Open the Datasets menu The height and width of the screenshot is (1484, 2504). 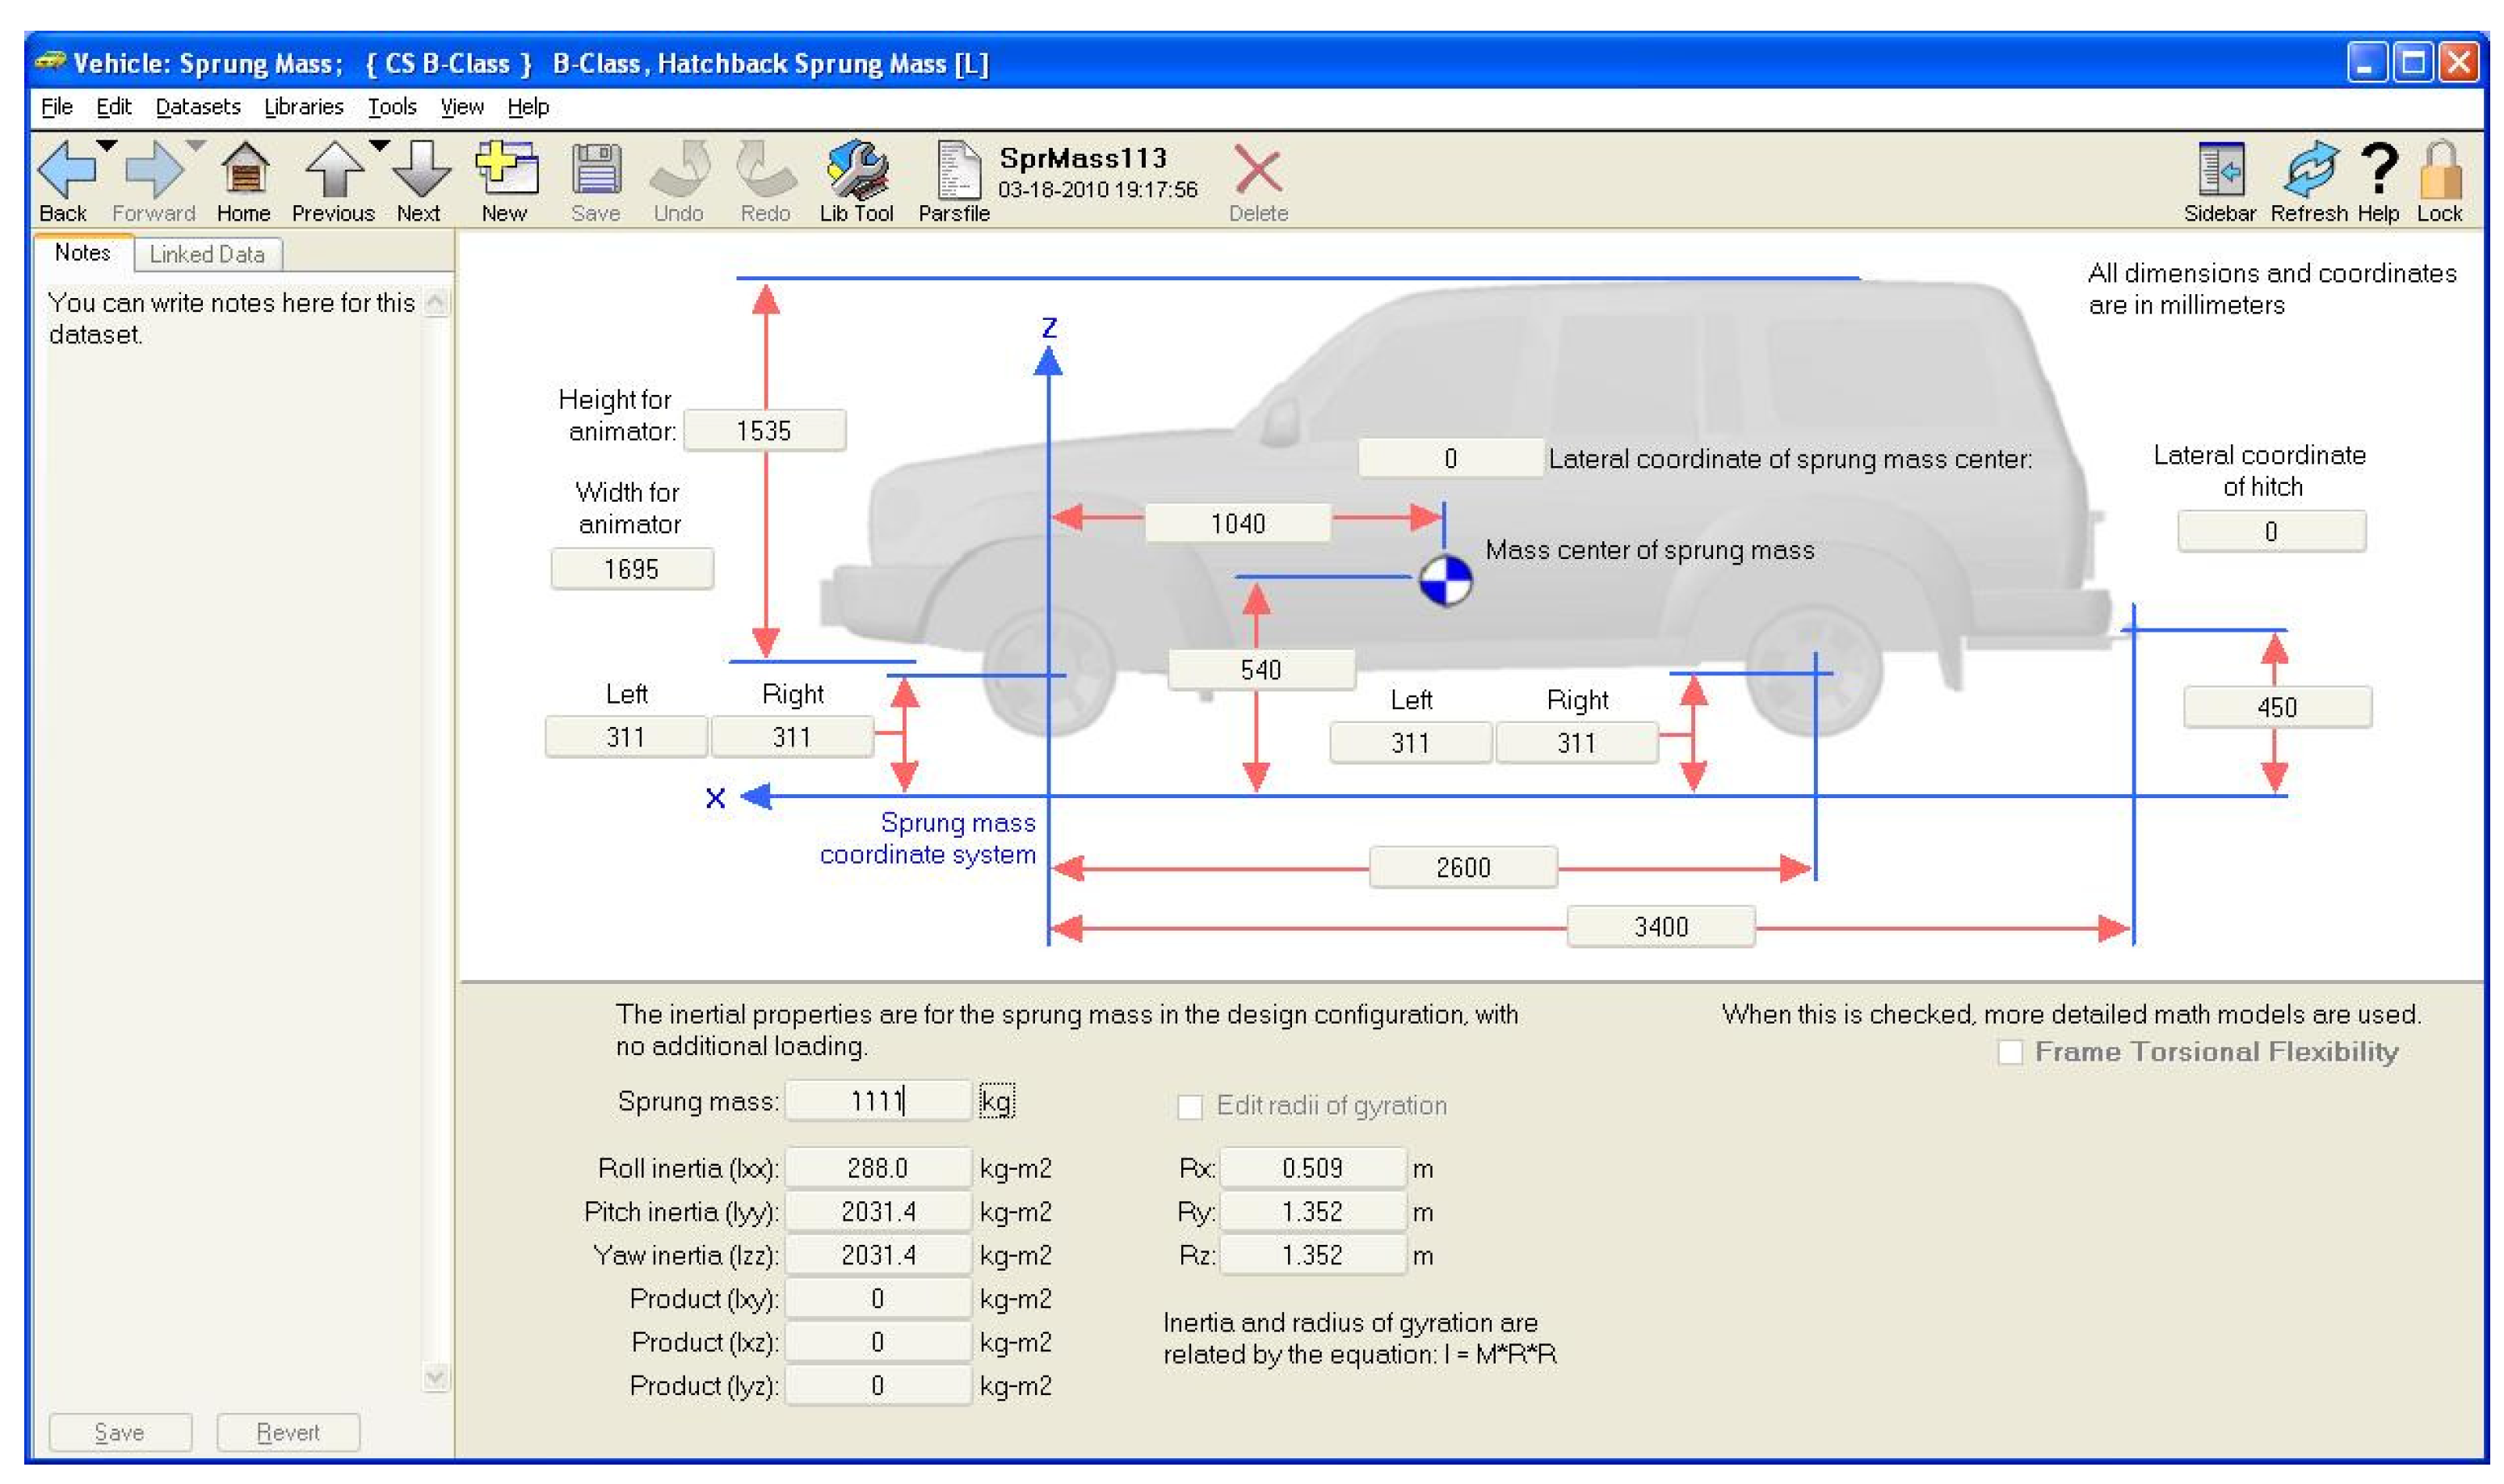(x=198, y=107)
